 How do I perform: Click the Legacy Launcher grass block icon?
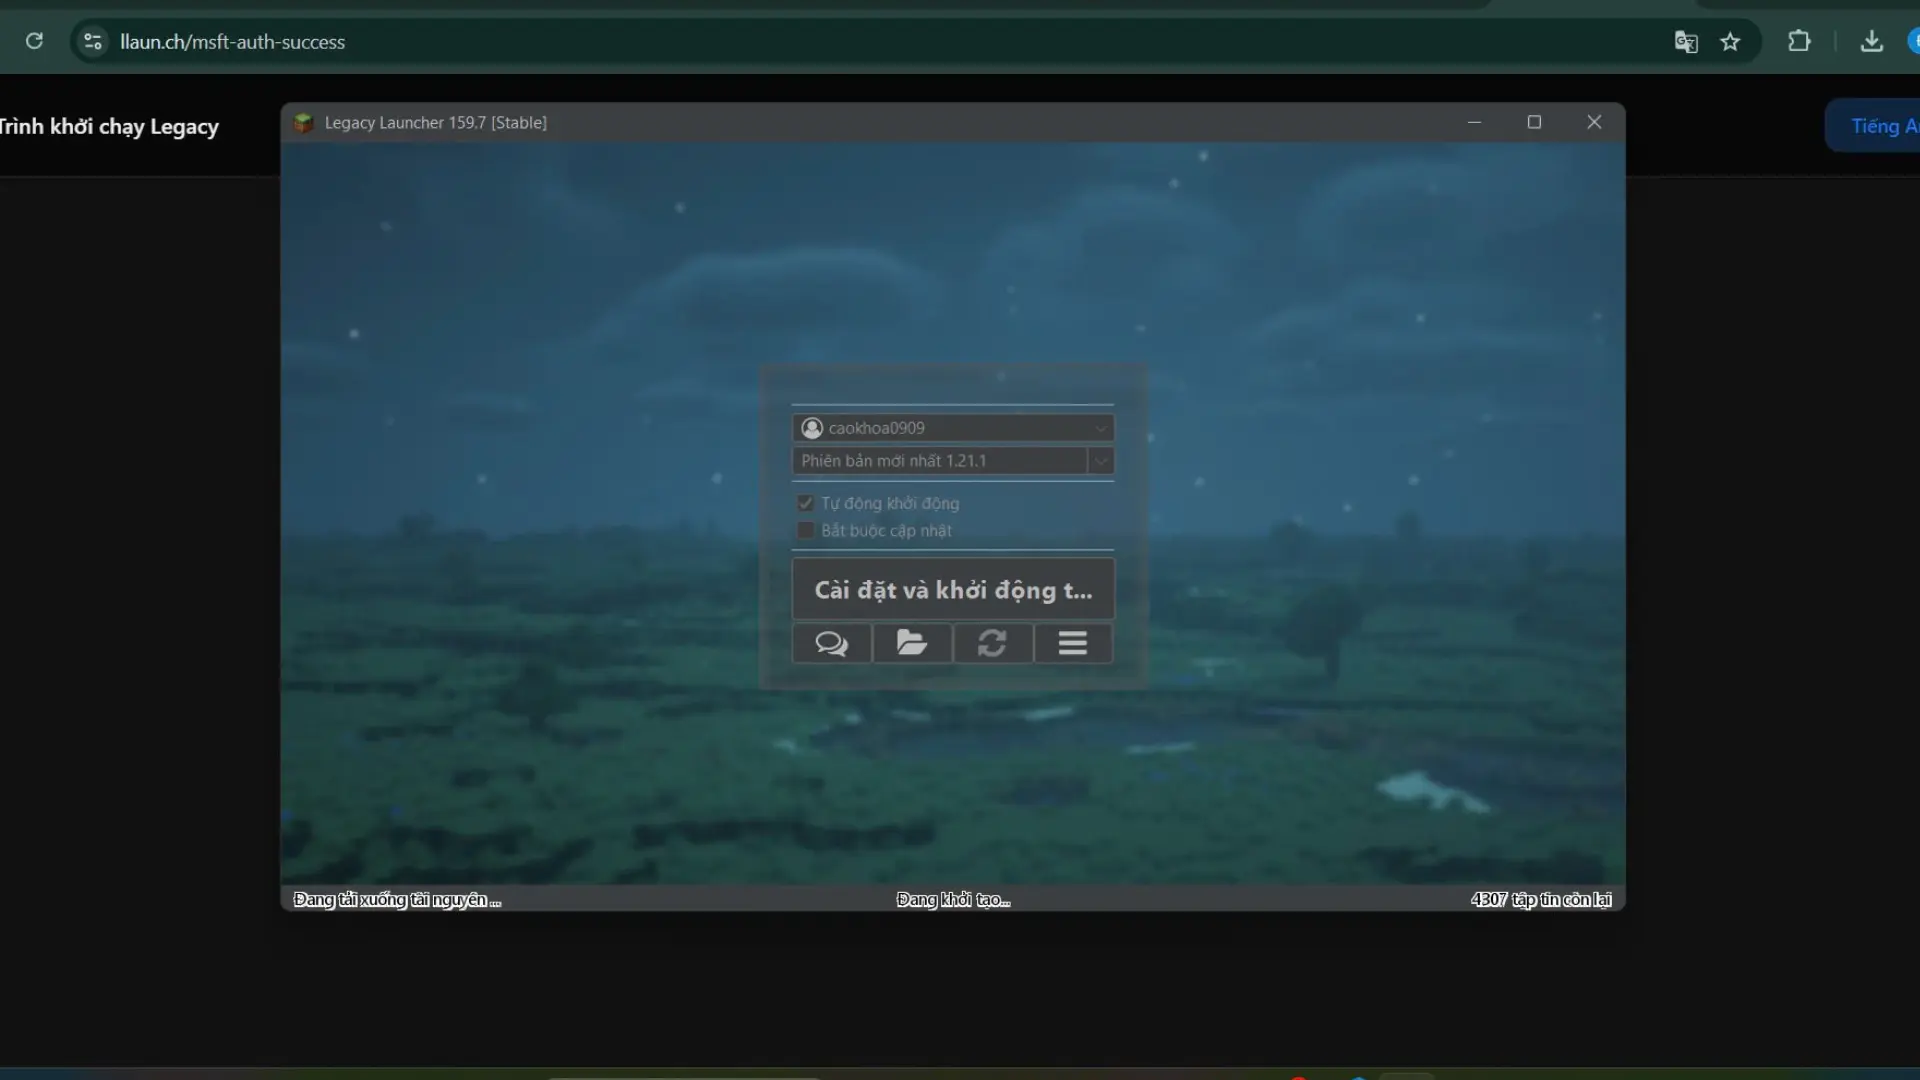[303, 122]
